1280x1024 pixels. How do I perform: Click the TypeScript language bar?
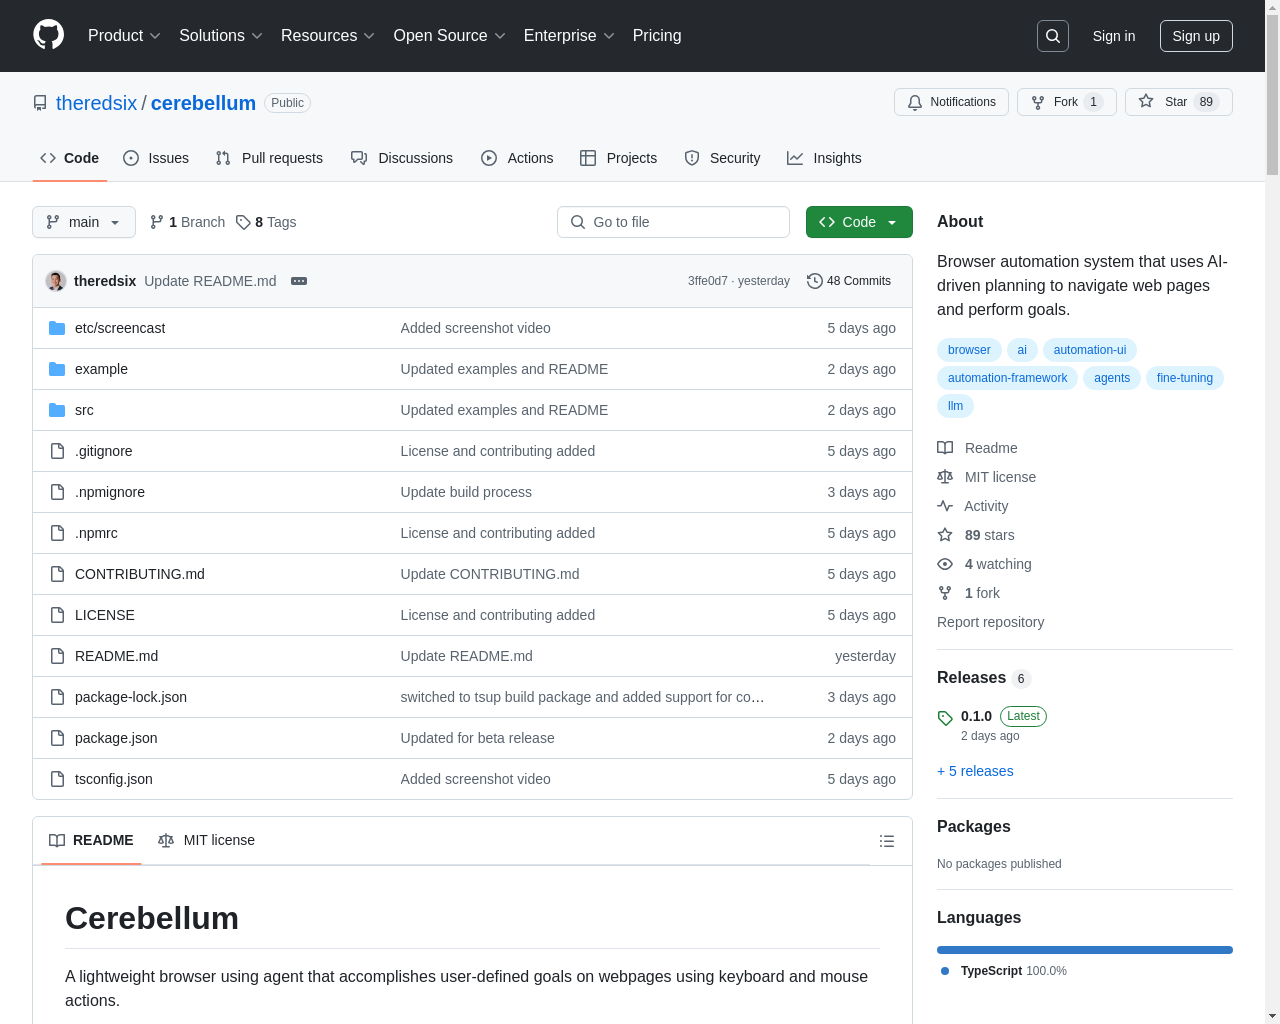(x=1085, y=950)
